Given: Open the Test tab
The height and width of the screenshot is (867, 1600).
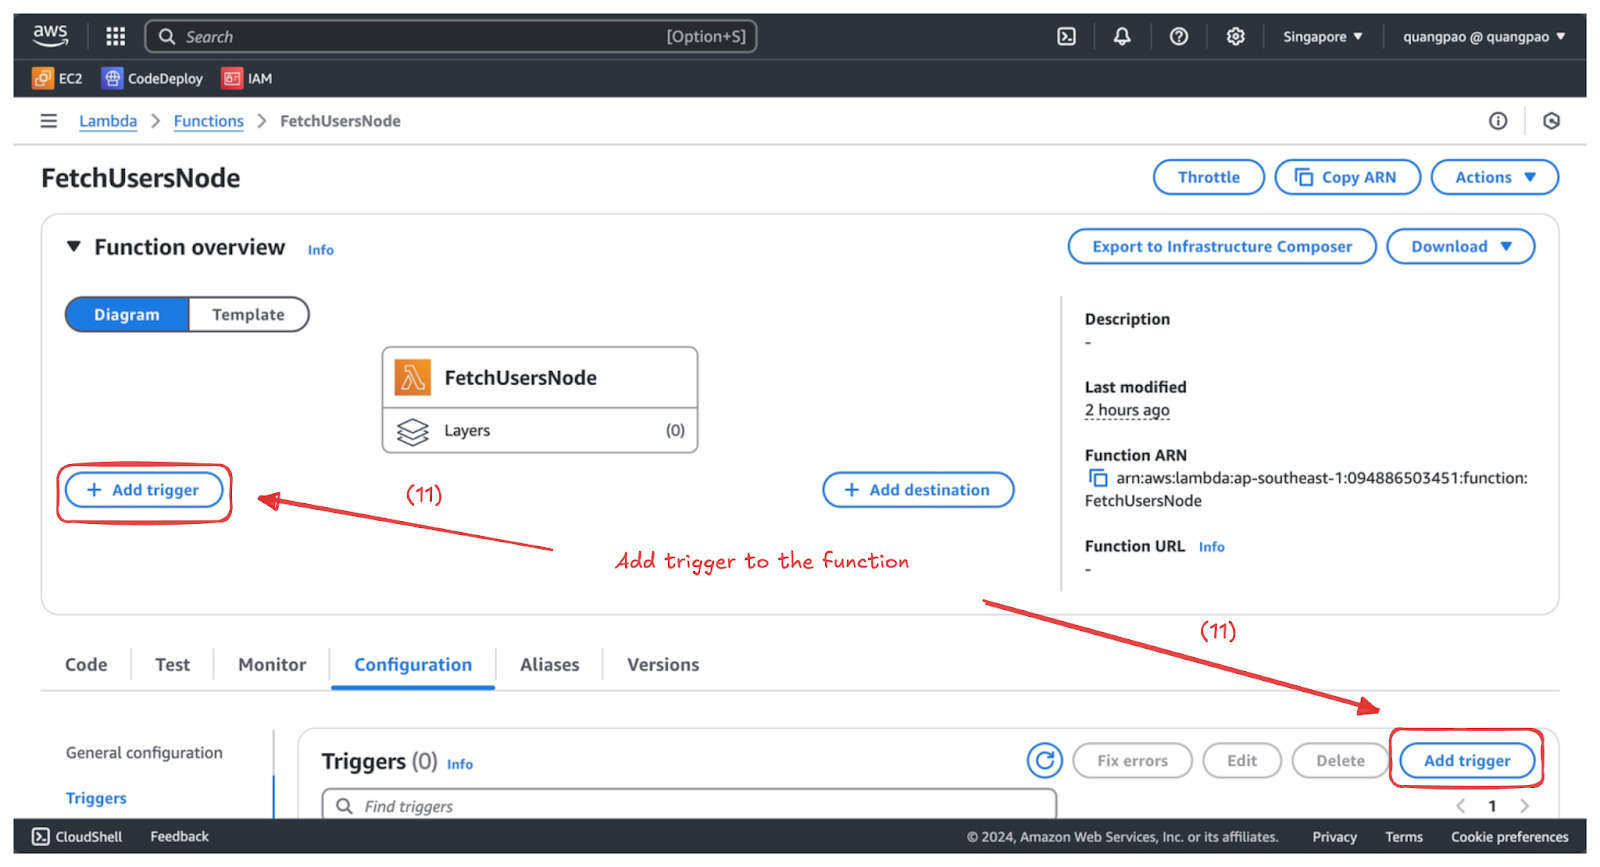Looking at the screenshot, I should point(172,665).
